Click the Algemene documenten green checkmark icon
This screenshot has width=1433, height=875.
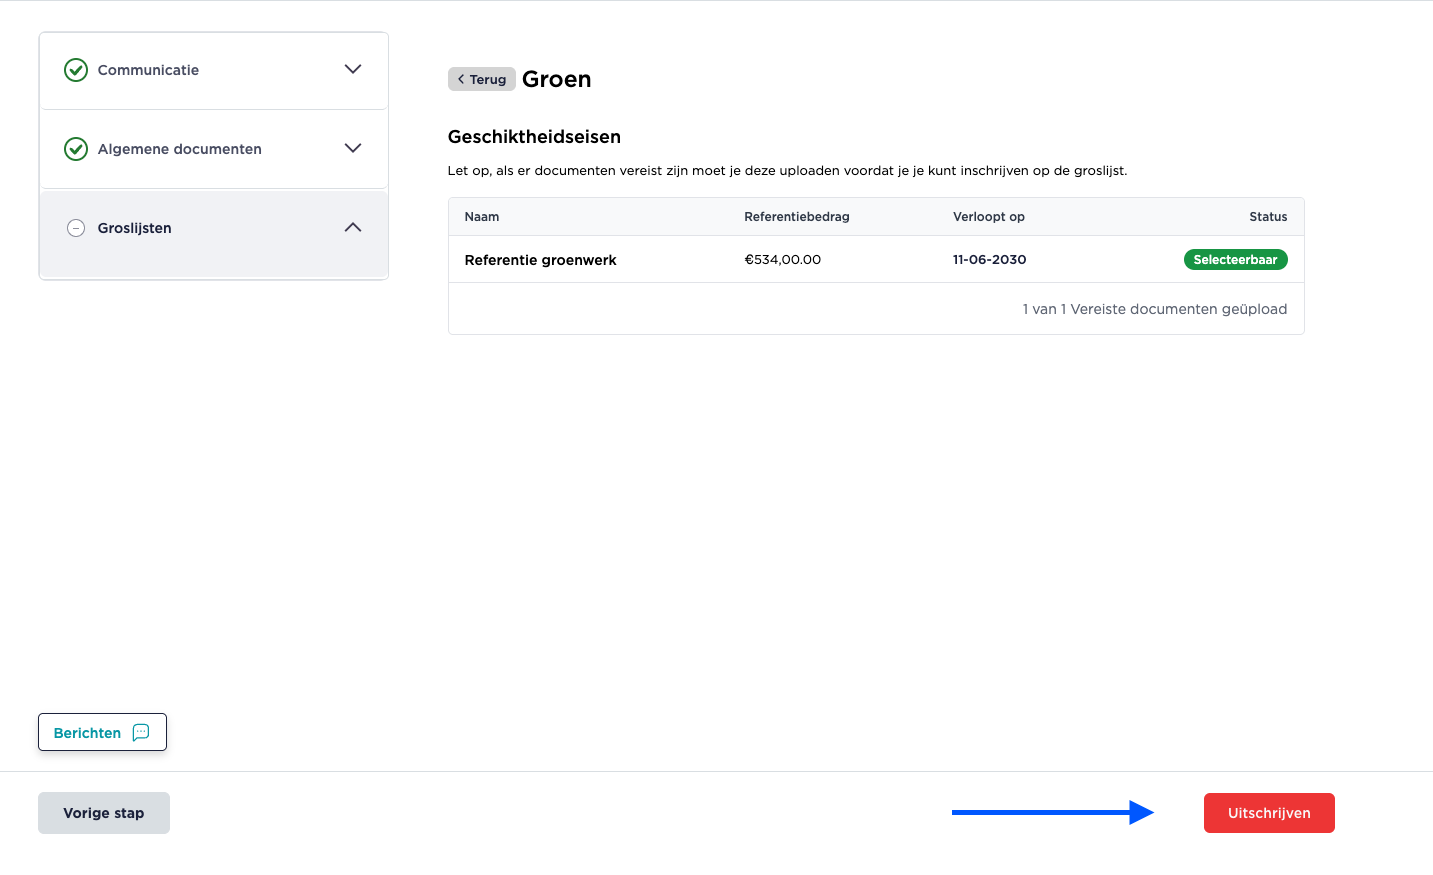76,149
